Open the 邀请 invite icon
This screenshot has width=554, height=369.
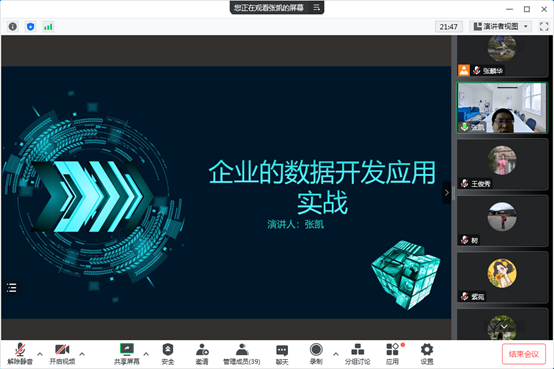pos(202,354)
